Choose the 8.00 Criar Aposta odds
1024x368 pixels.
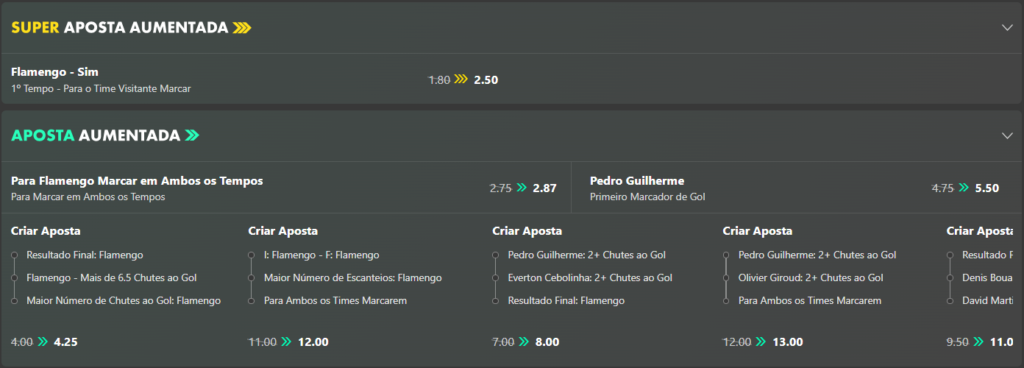[547, 341]
